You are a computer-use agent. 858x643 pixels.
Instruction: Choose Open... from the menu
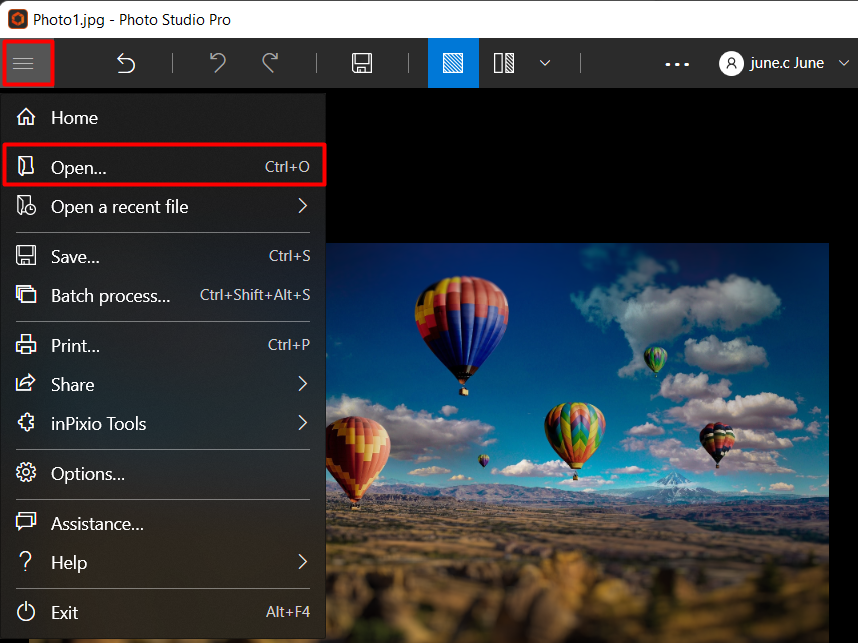pyautogui.click(x=164, y=166)
